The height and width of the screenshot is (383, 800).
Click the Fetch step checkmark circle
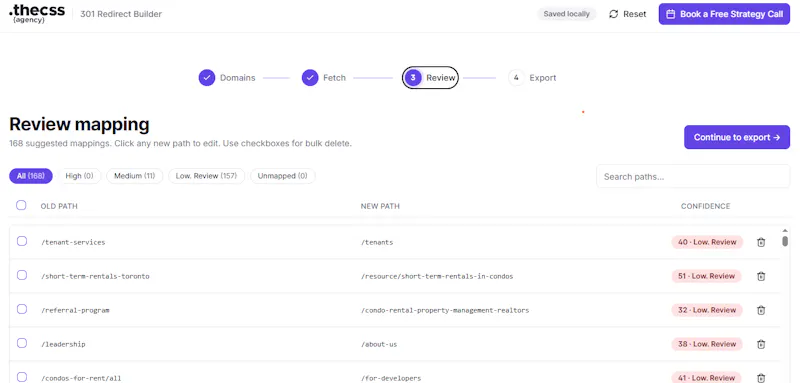click(x=310, y=78)
